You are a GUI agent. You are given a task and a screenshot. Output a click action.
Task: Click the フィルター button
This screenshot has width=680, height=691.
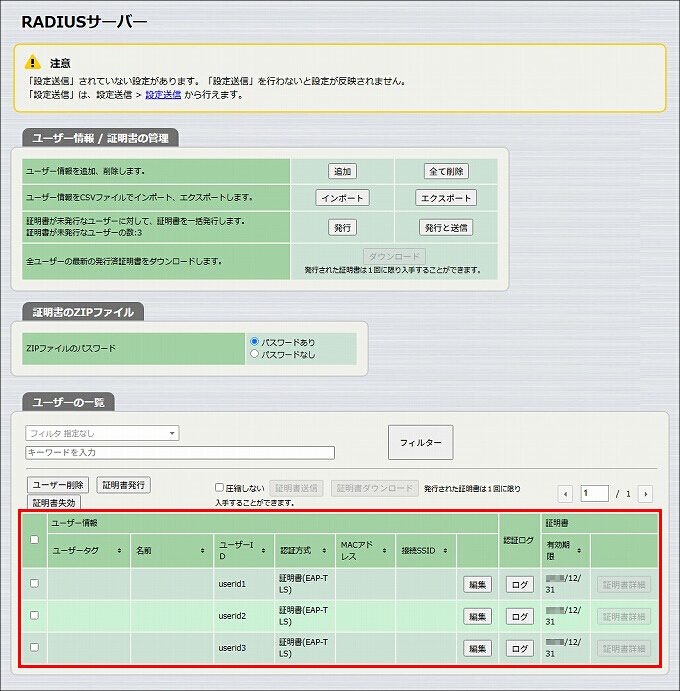coord(420,442)
